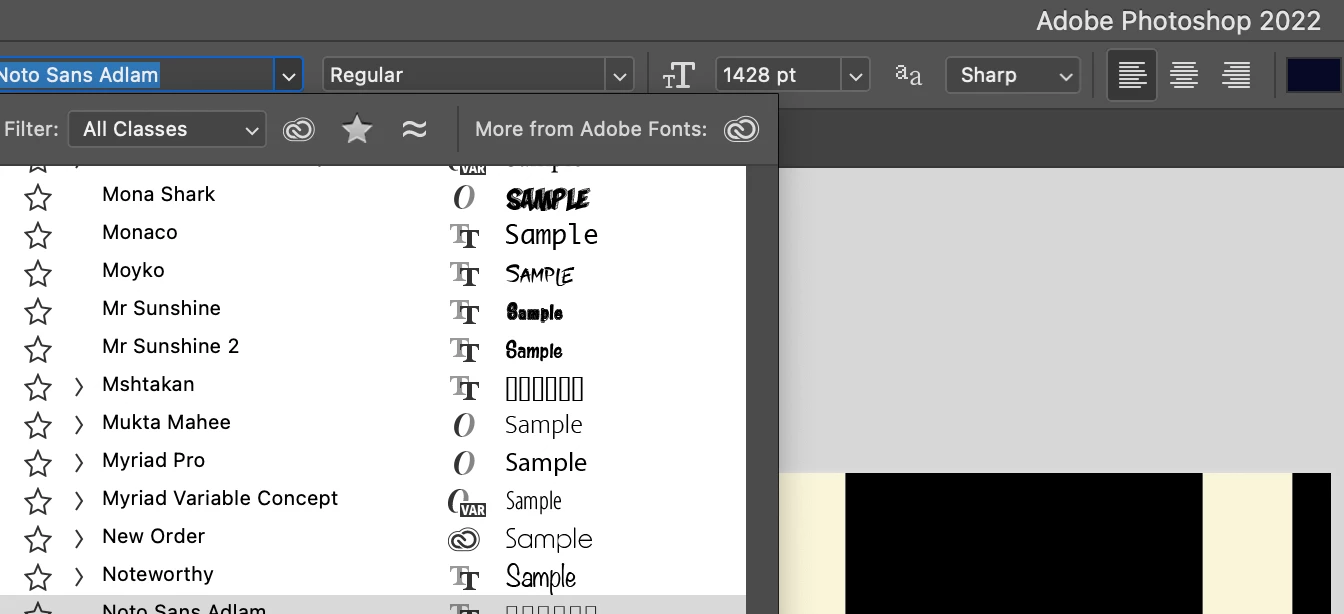Click the Noteworthy sample preview

tap(541, 577)
